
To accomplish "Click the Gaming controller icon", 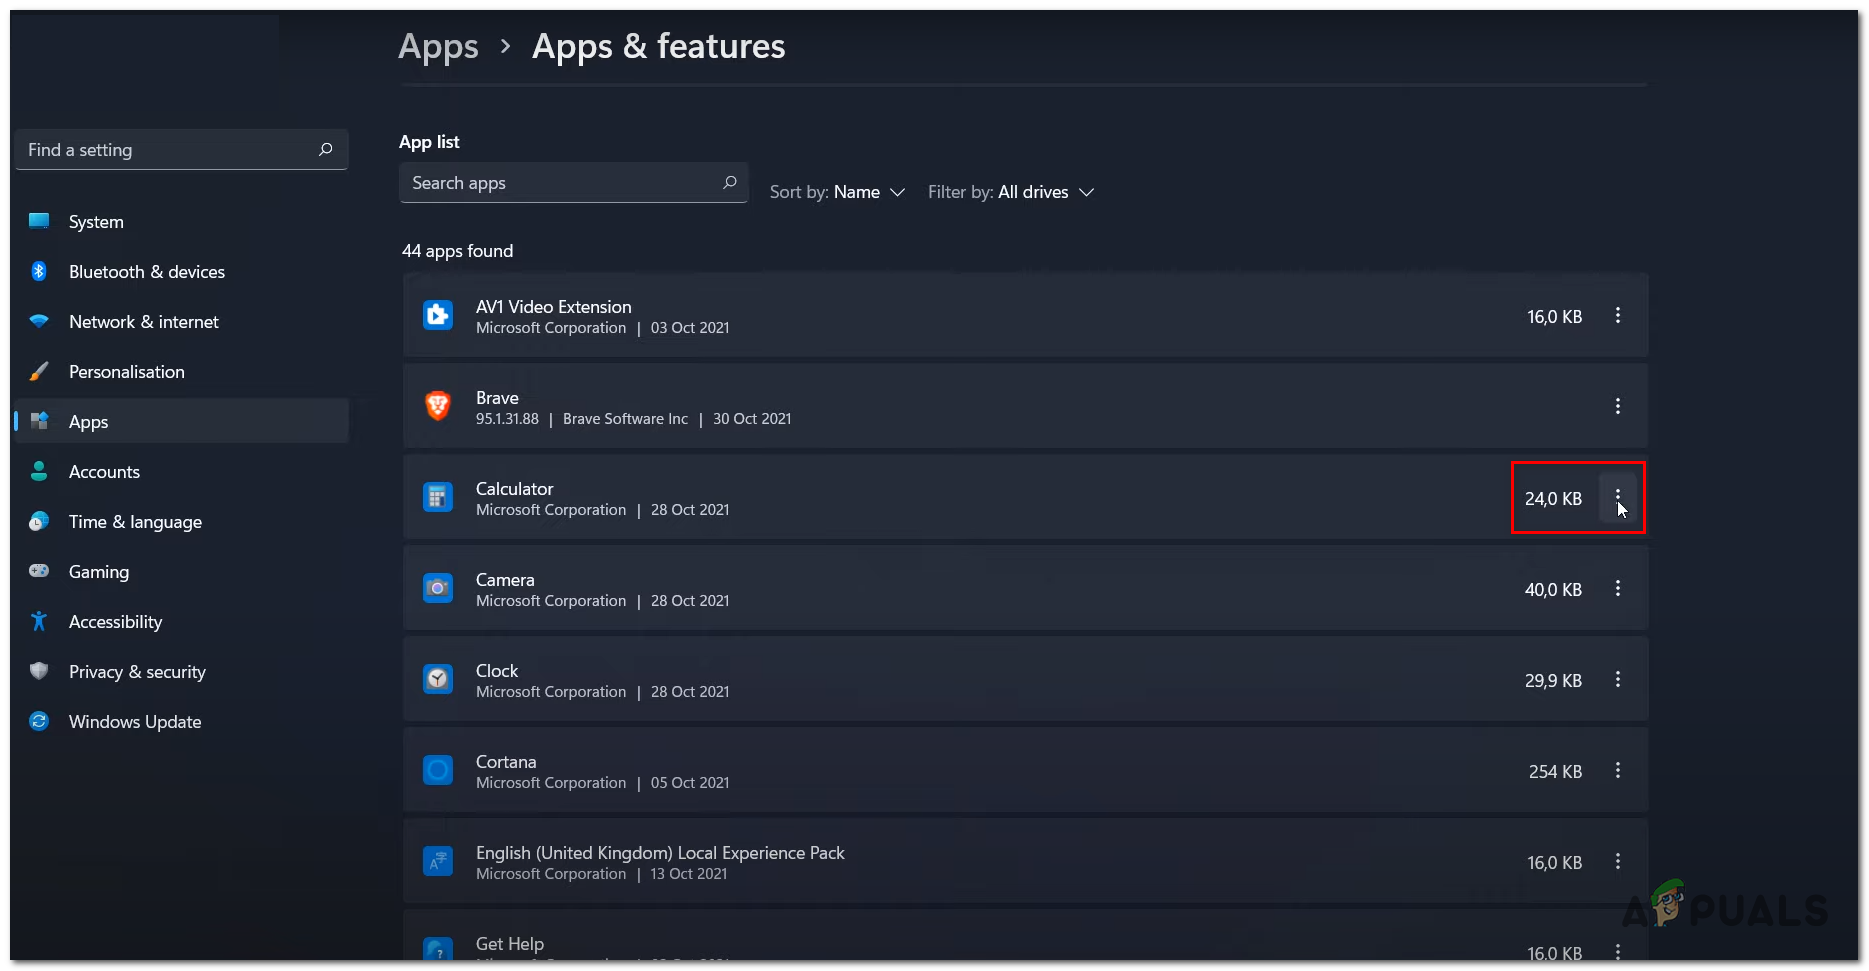I will click(x=38, y=571).
